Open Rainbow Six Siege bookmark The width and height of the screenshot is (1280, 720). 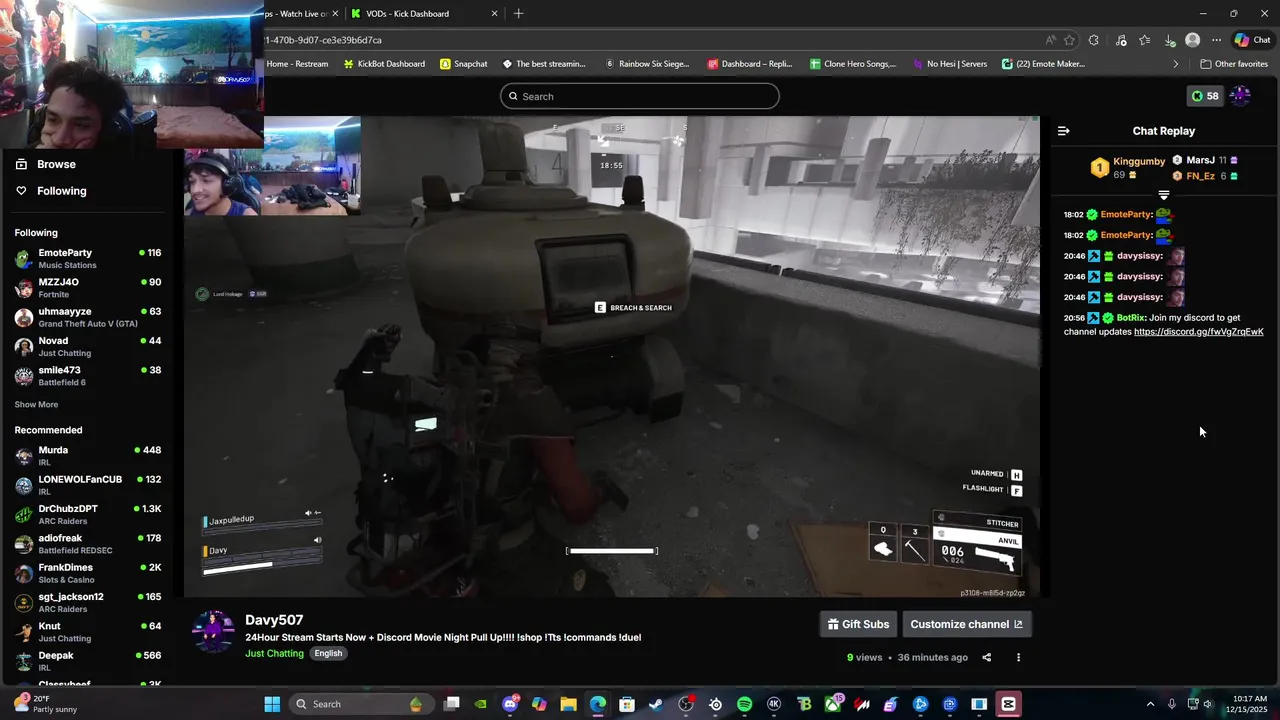pyautogui.click(x=647, y=64)
